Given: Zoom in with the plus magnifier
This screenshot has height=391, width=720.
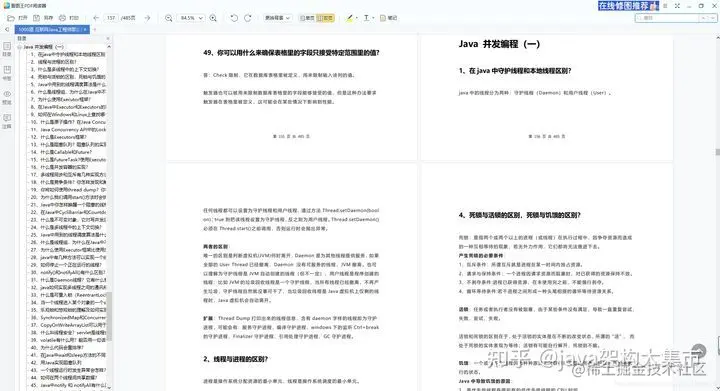Looking at the screenshot, I should pos(213,18).
